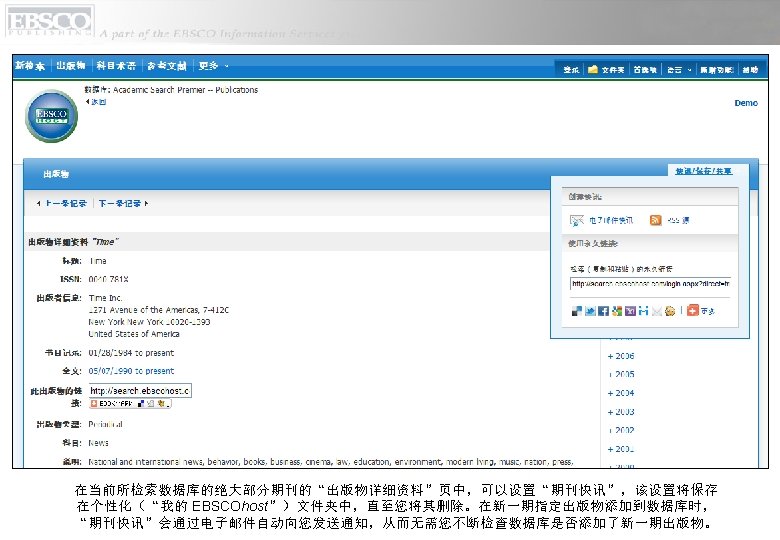Click the round face share icon
This screenshot has height=540, width=780.
[x=670, y=311]
